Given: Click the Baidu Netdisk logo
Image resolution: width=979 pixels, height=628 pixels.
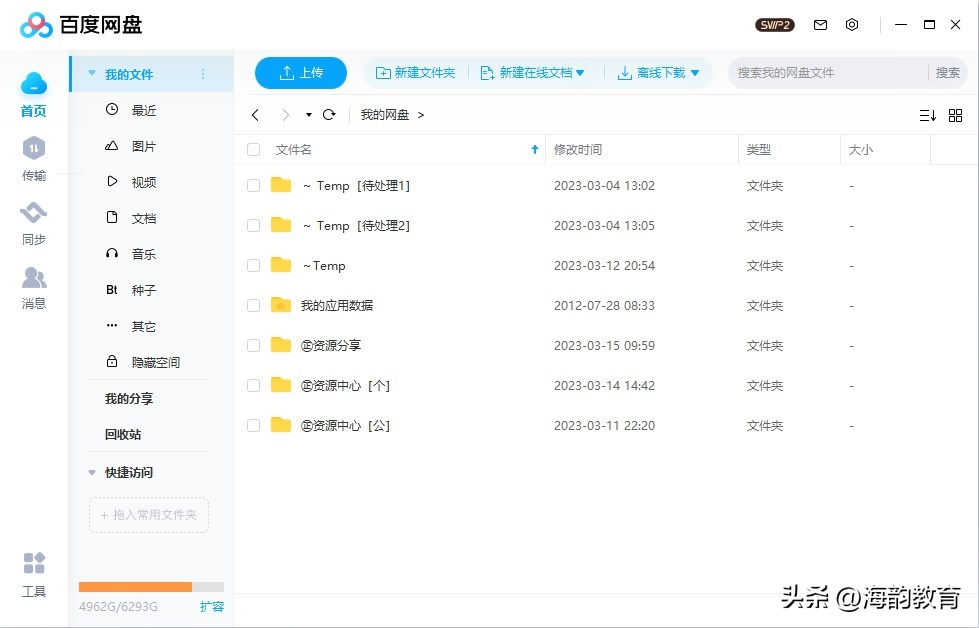Looking at the screenshot, I should (x=36, y=25).
